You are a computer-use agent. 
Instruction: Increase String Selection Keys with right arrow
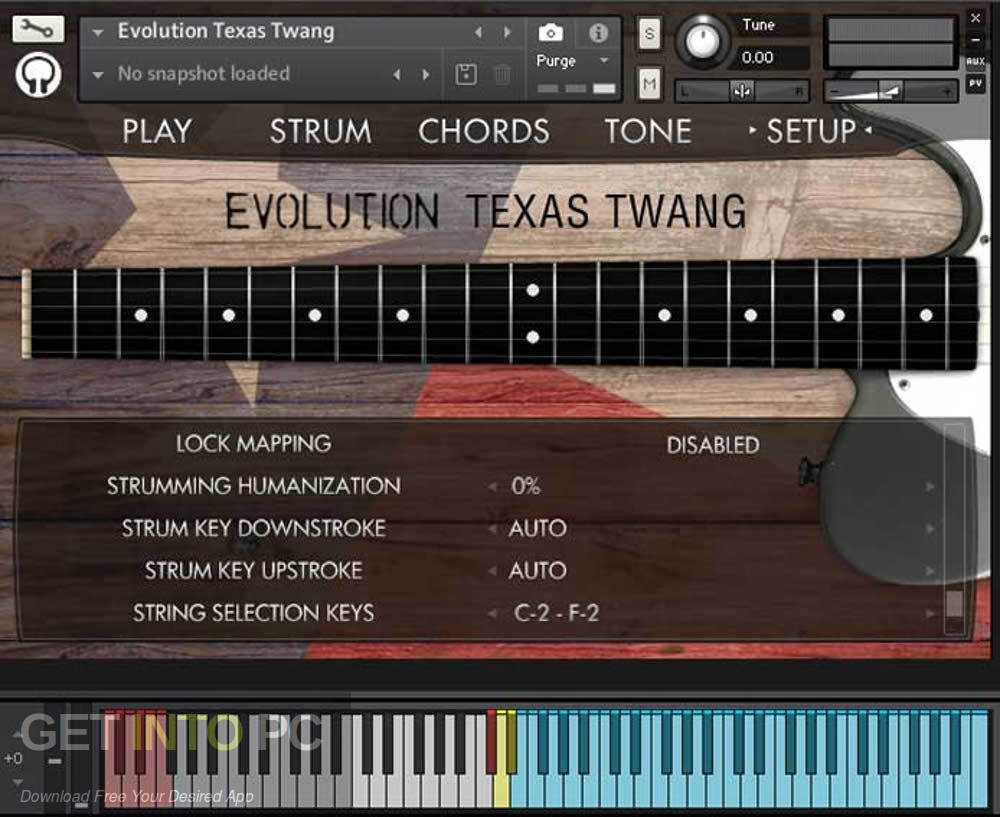930,614
